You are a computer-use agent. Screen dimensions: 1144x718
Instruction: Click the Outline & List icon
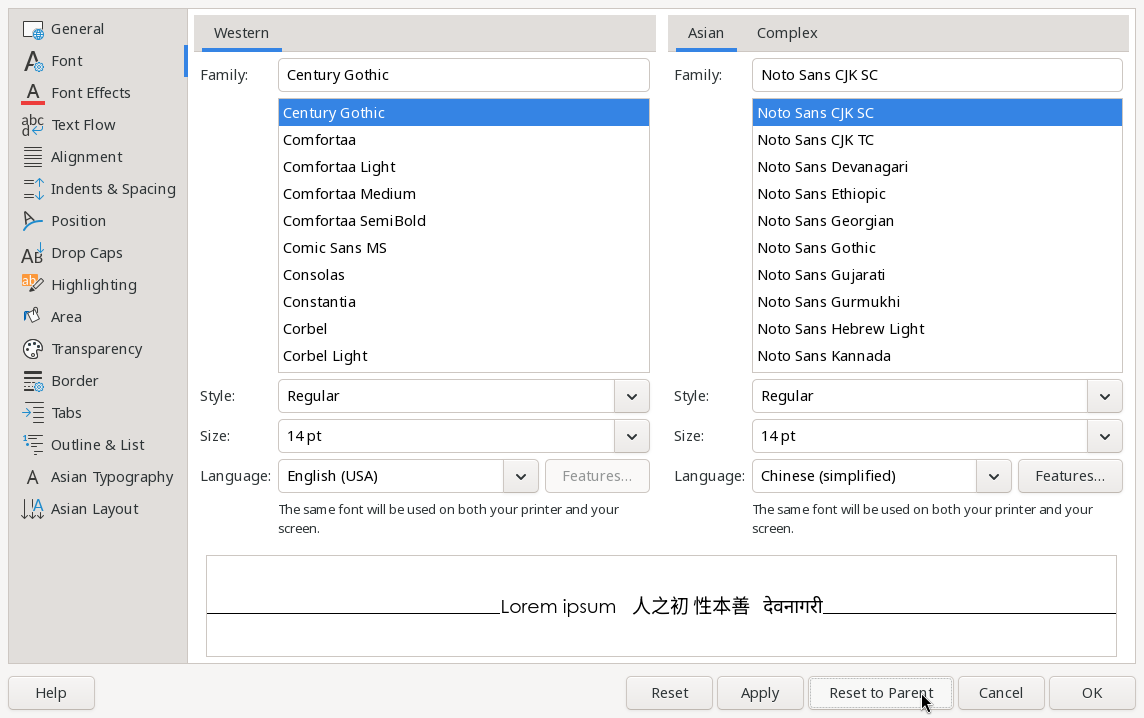pos(33,445)
